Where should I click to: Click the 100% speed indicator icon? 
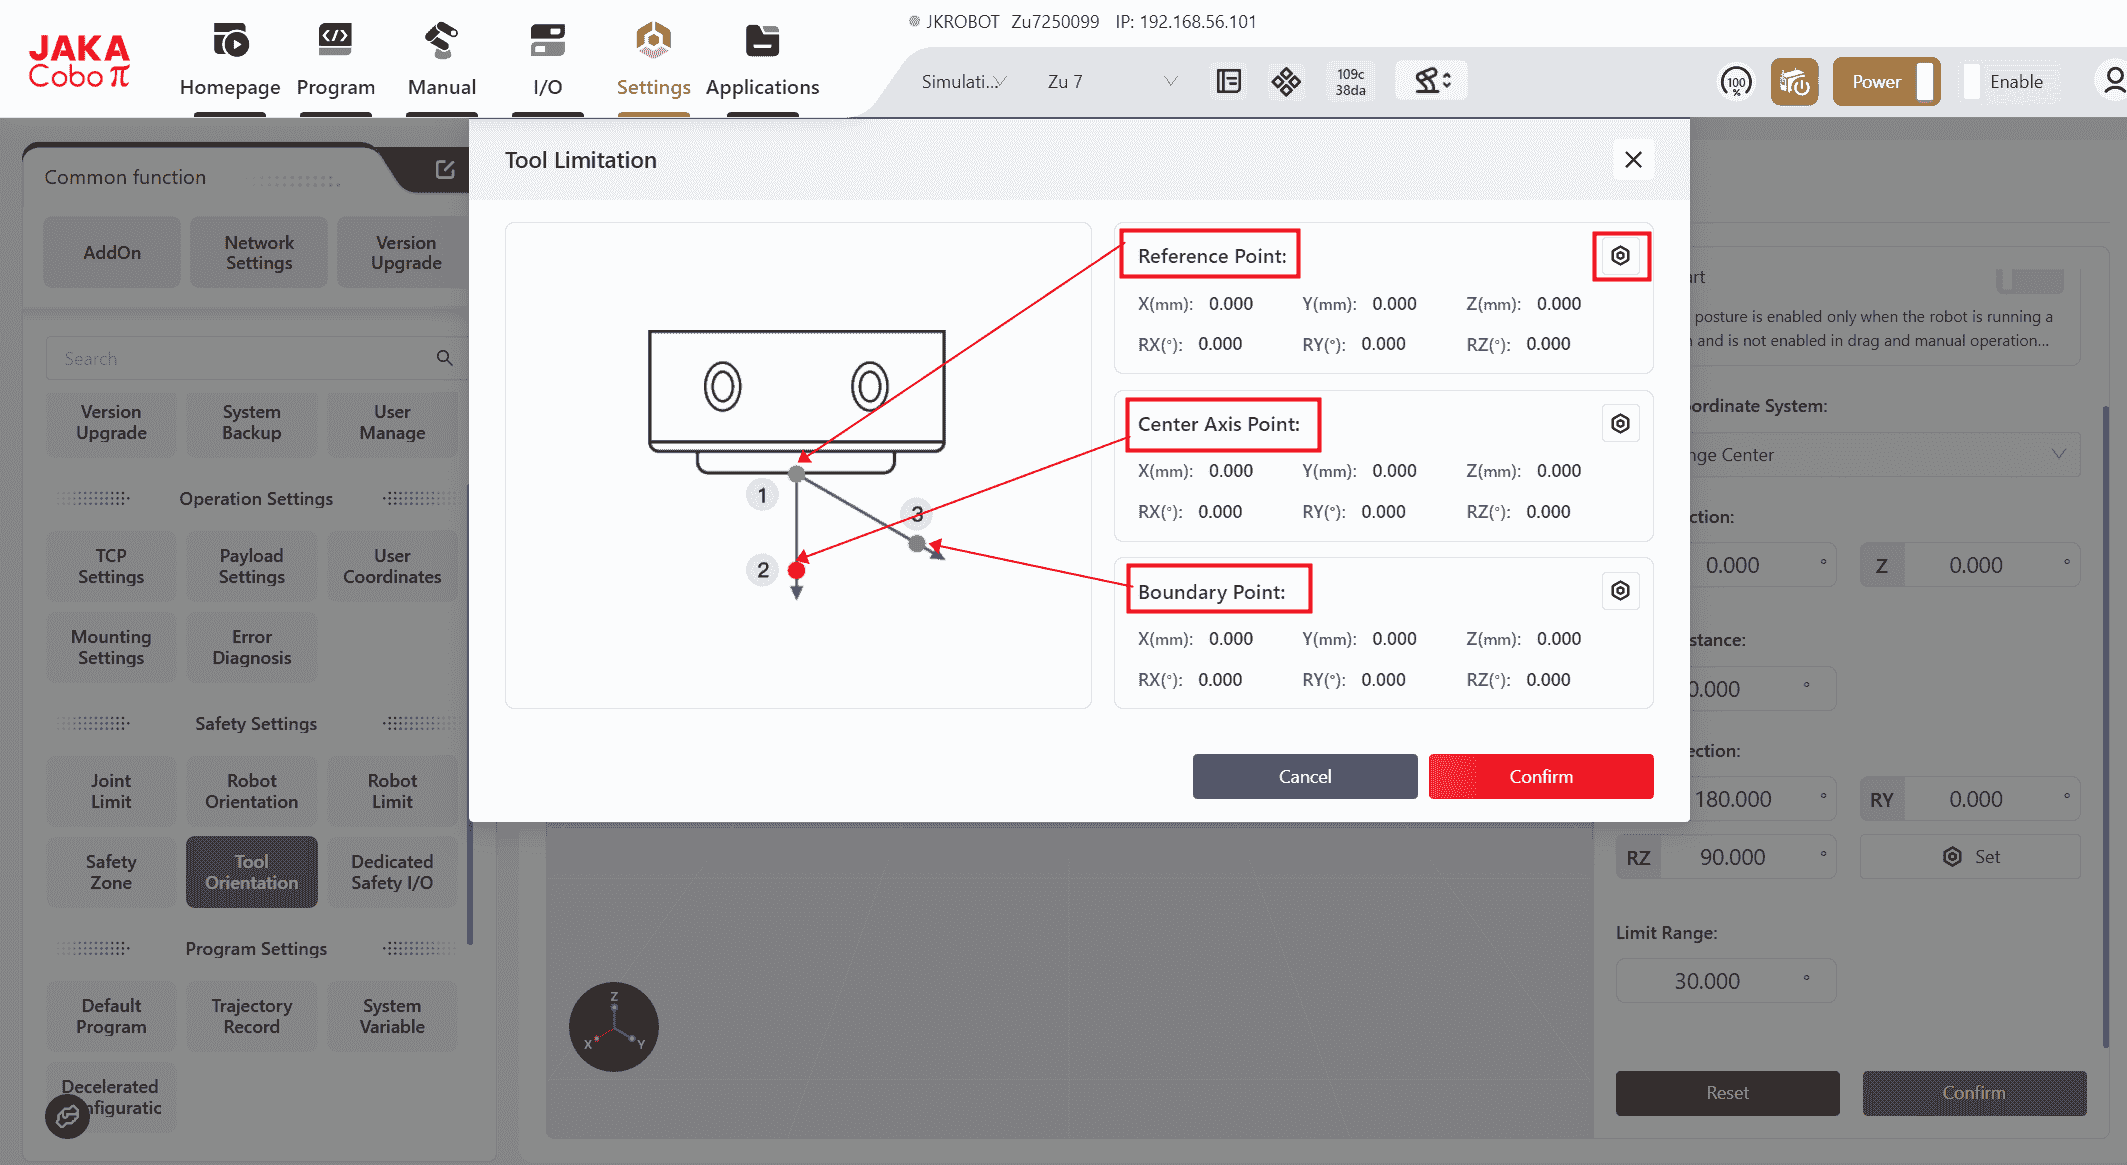1736,82
